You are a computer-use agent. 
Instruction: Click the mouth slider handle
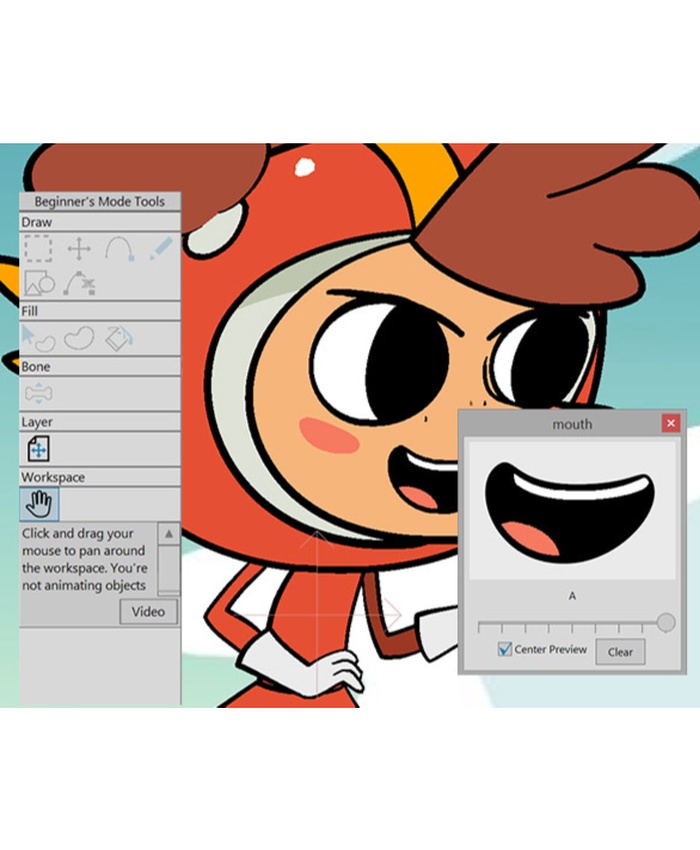click(666, 623)
